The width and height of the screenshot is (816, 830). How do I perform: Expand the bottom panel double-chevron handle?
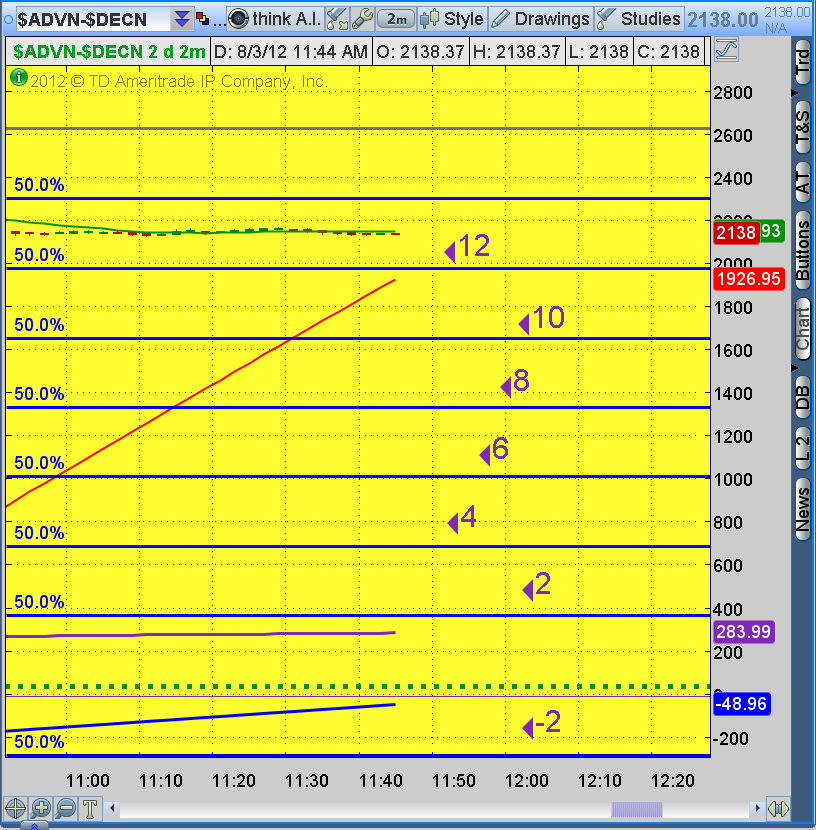[x=34, y=825]
